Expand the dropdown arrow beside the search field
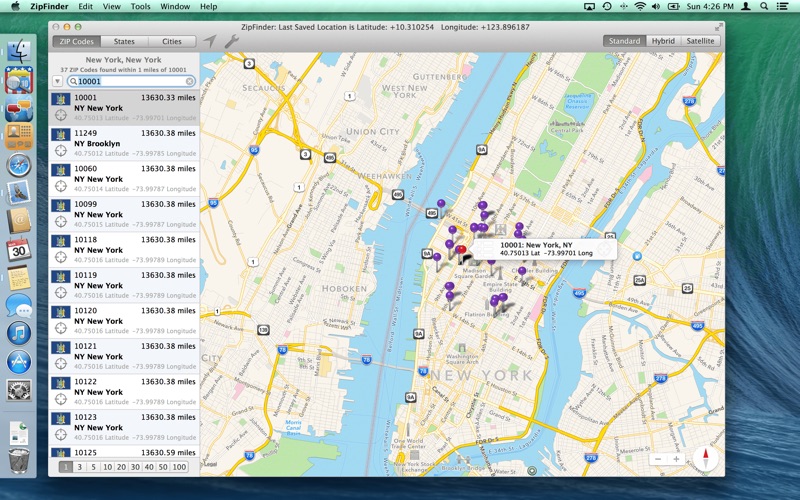800x500 pixels. pos(57,81)
